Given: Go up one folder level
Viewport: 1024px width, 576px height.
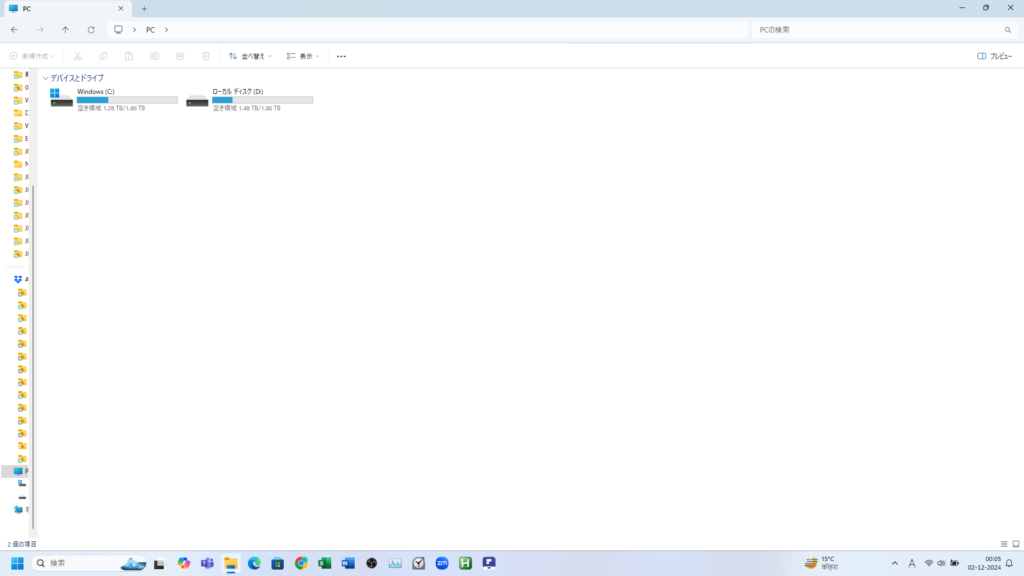Looking at the screenshot, I should pos(65,30).
